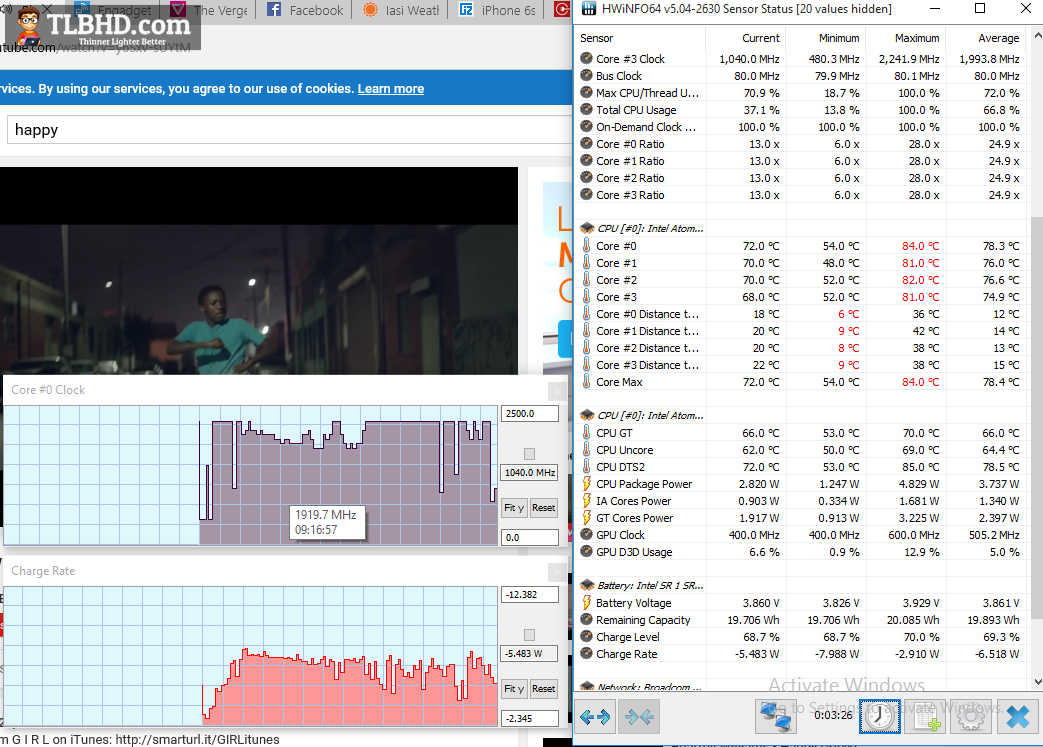Click the lightning icon beside Battery Voltage
This screenshot has height=747, width=1043.
click(586, 603)
